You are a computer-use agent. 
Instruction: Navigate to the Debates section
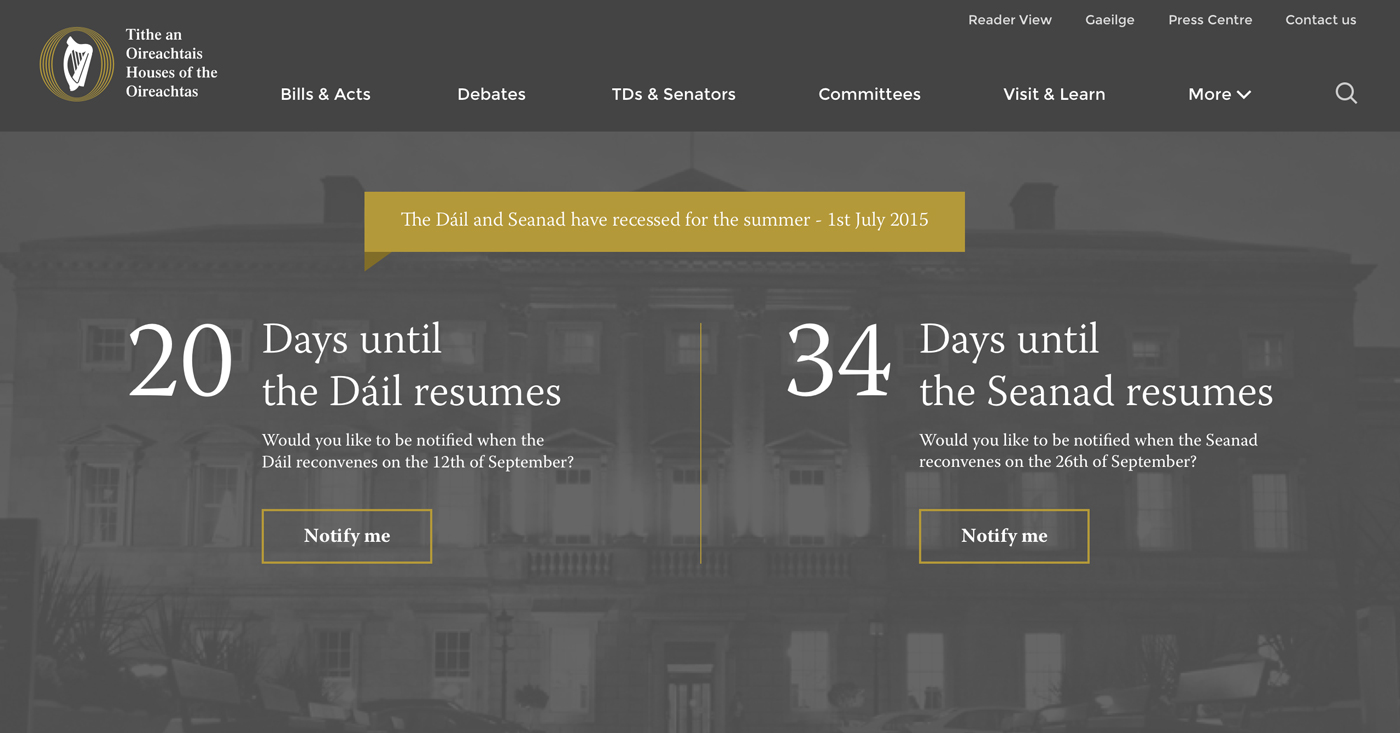click(x=491, y=94)
